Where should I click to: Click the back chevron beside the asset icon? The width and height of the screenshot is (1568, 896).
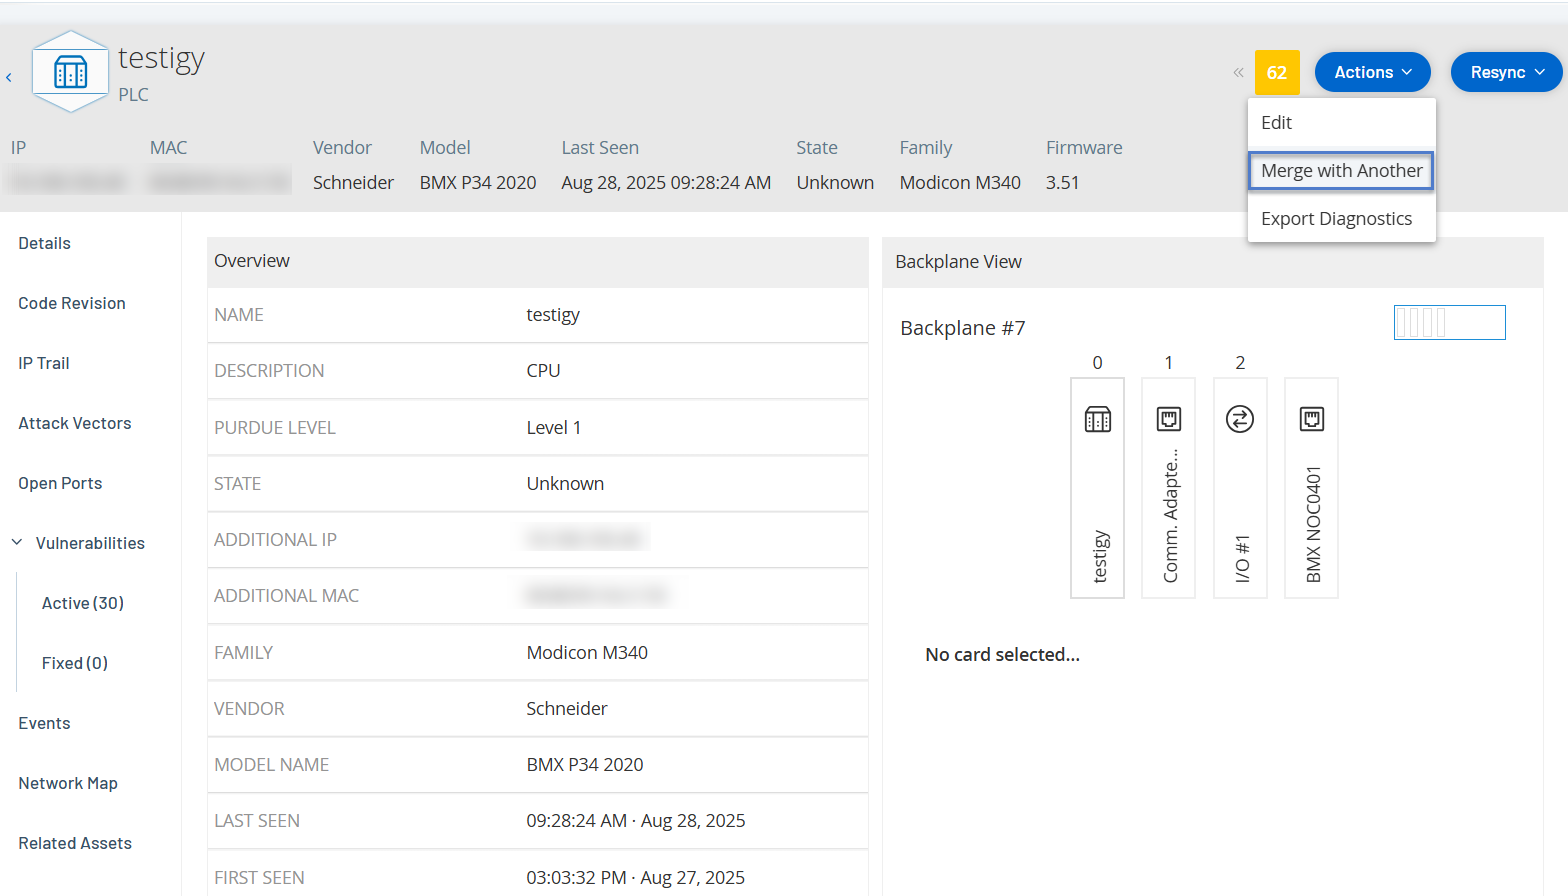point(9,77)
